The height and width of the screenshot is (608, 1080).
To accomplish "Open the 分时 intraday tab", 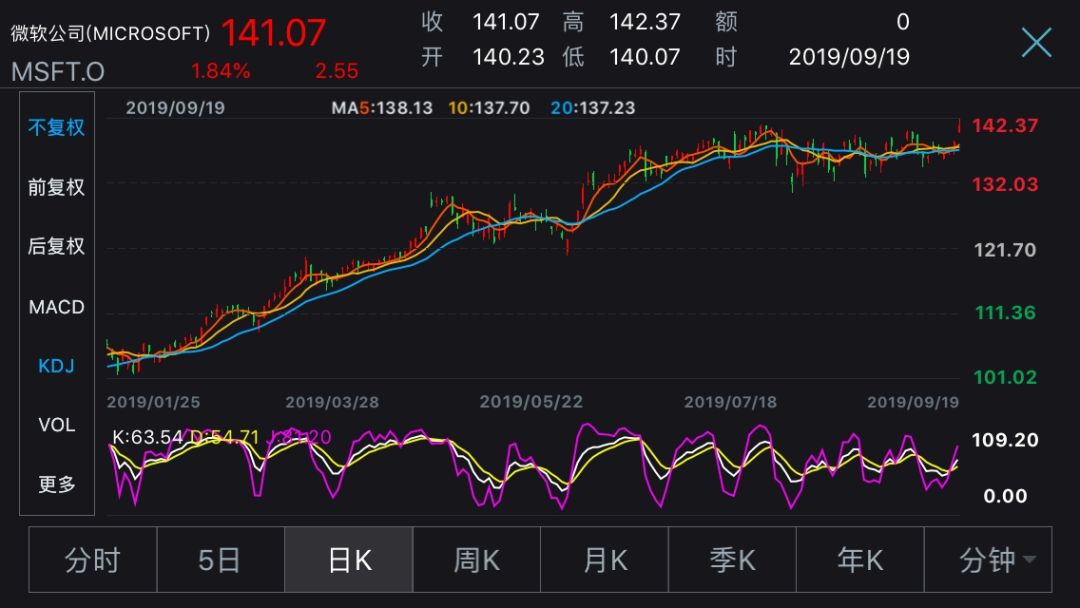I will click(x=92, y=560).
